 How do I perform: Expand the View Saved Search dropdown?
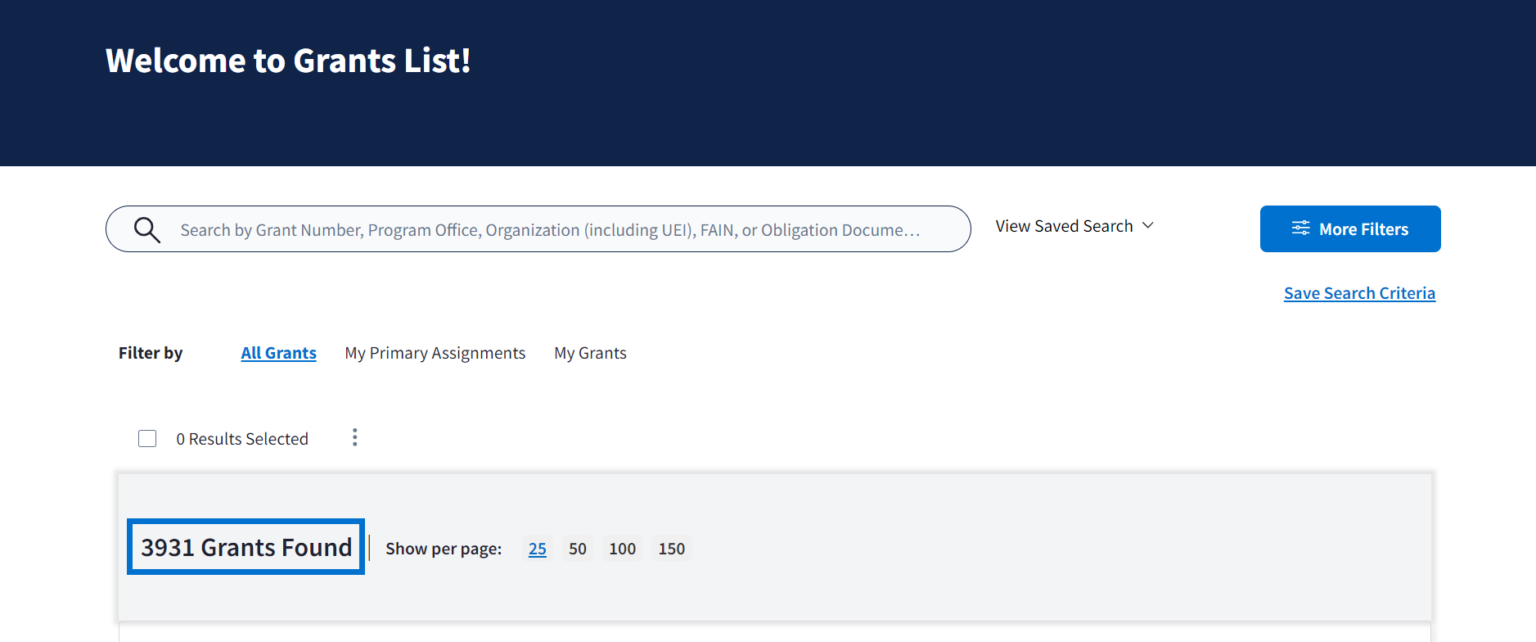tap(1074, 226)
